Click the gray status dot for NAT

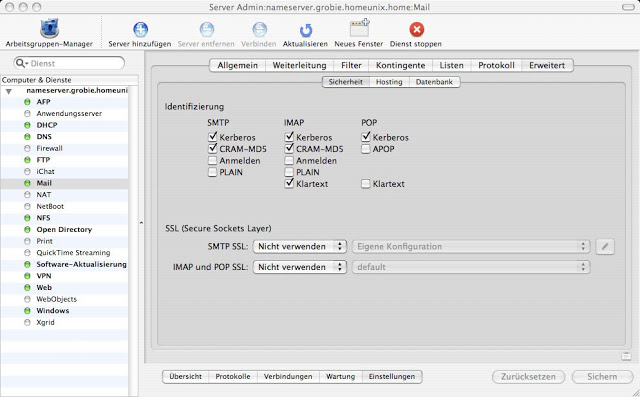27,195
